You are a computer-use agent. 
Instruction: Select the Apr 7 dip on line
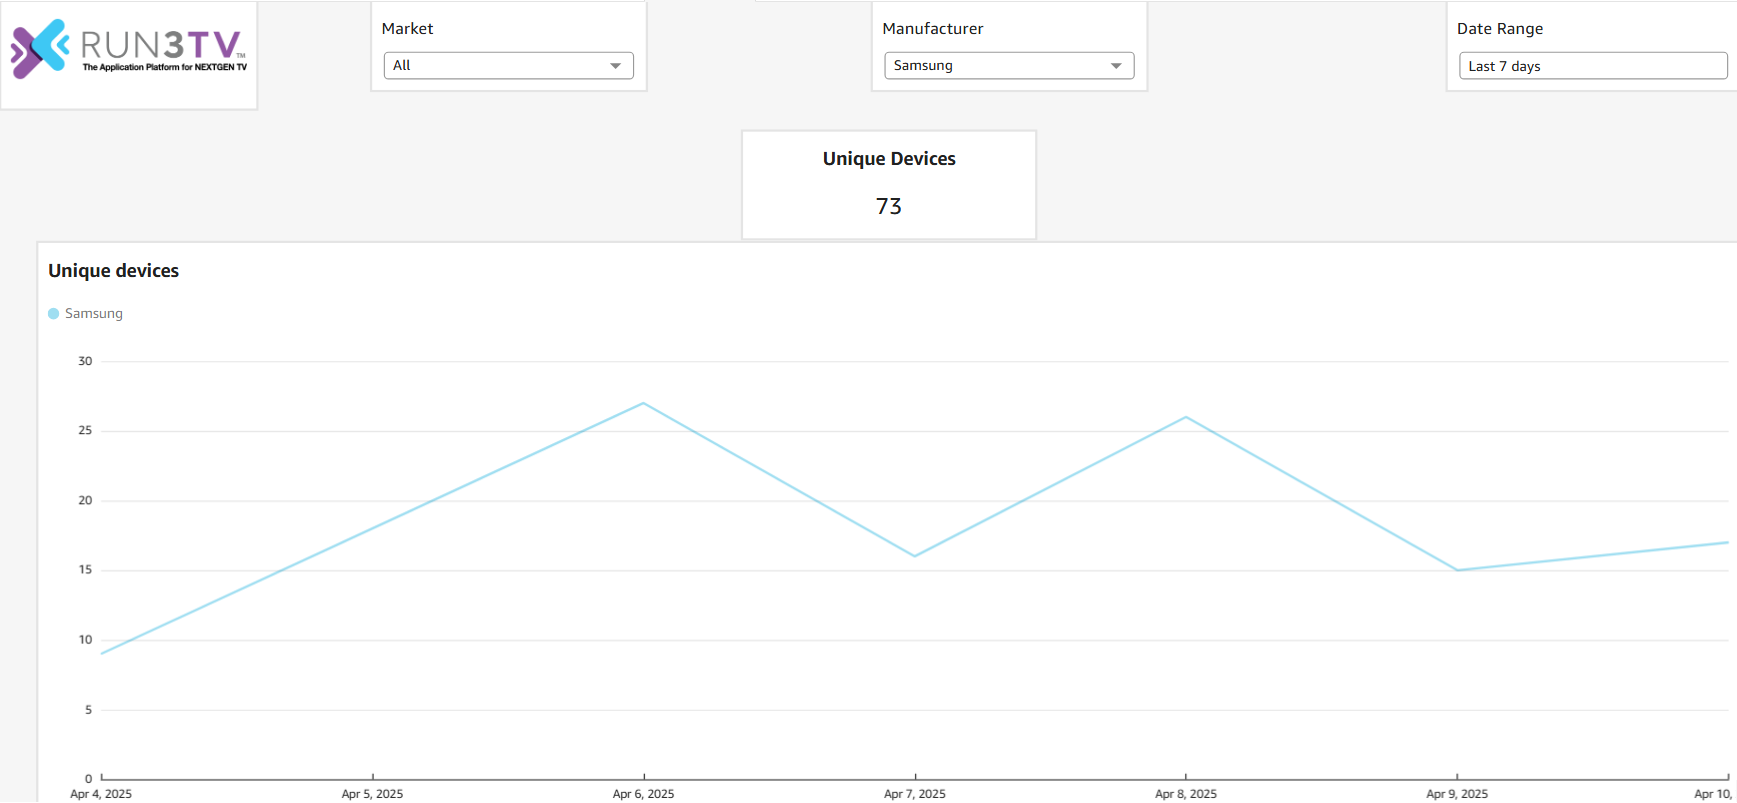[915, 556]
